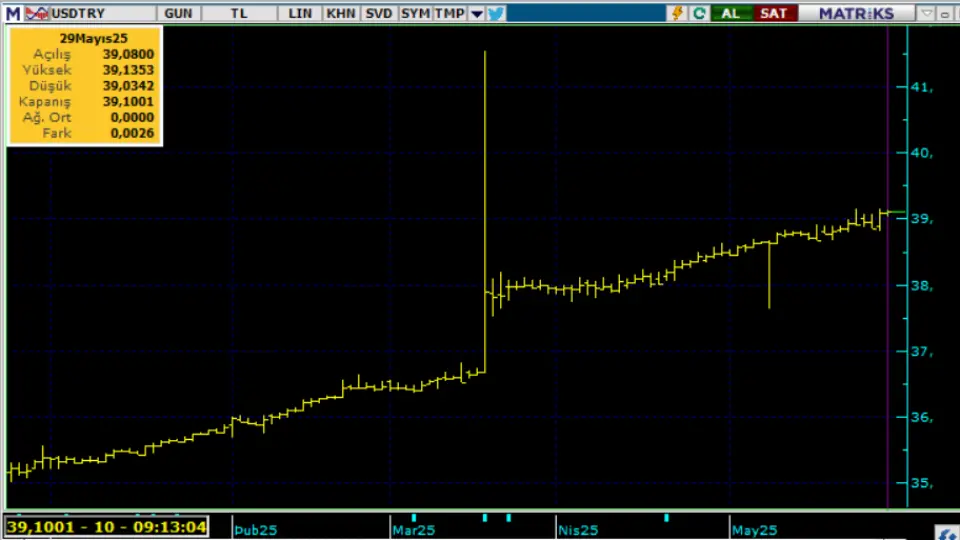Click the blue icon at bottom-right corner
This screenshot has height=540, width=960.
coord(943,531)
